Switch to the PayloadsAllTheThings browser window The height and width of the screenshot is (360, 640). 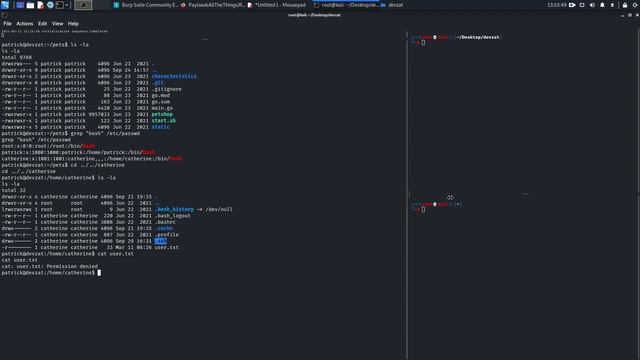click(213, 5)
